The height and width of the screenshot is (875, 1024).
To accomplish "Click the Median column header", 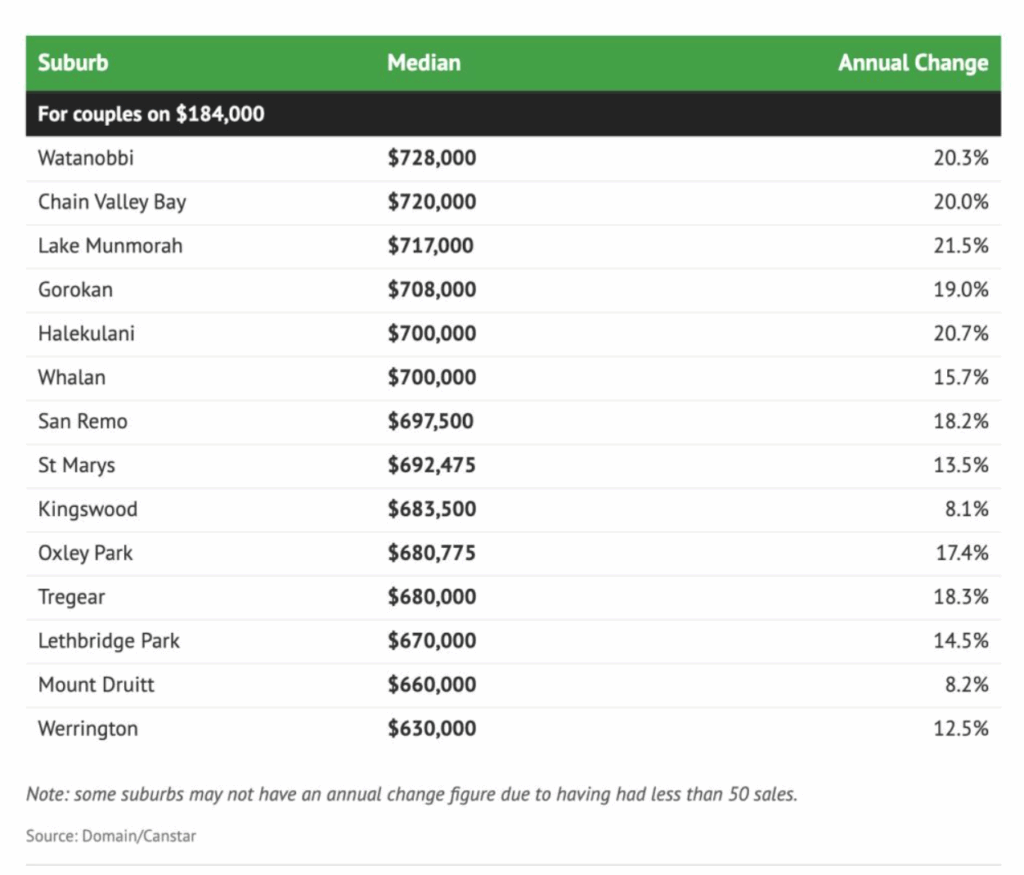I will click(x=424, y=63).
